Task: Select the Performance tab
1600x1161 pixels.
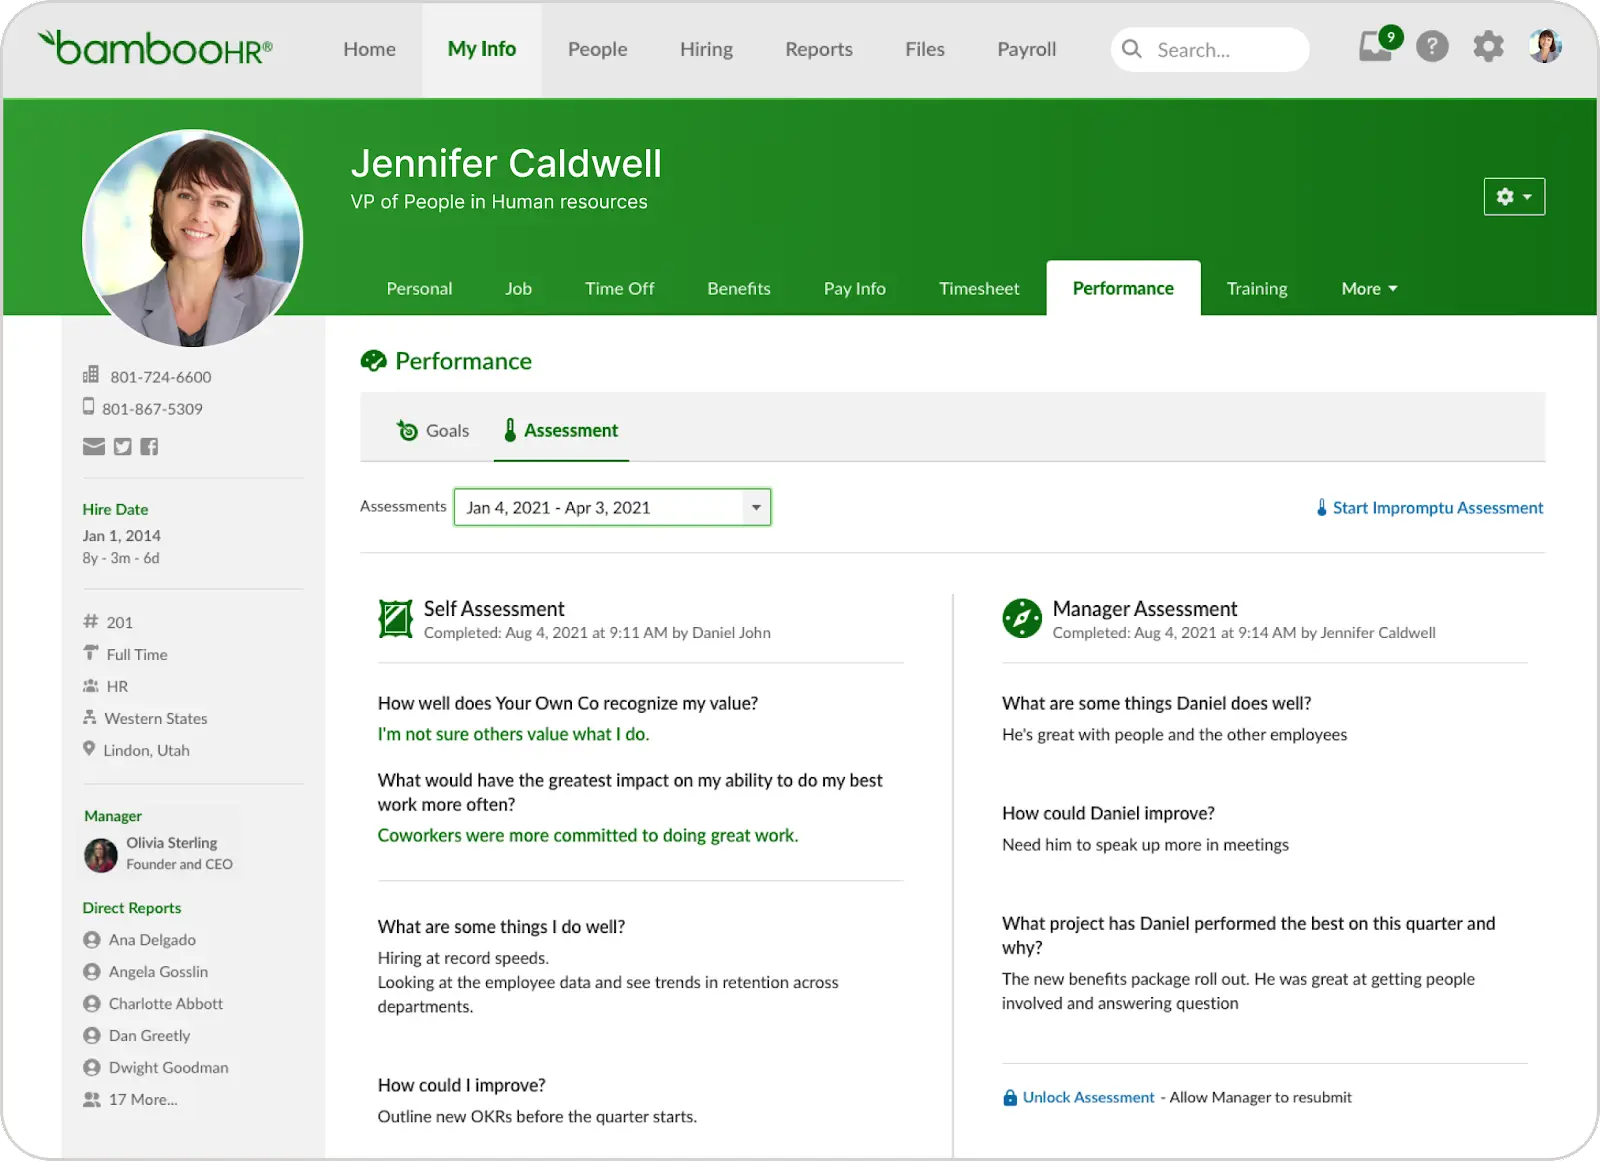Action: pyautogui.click(x=1123, y=288)
